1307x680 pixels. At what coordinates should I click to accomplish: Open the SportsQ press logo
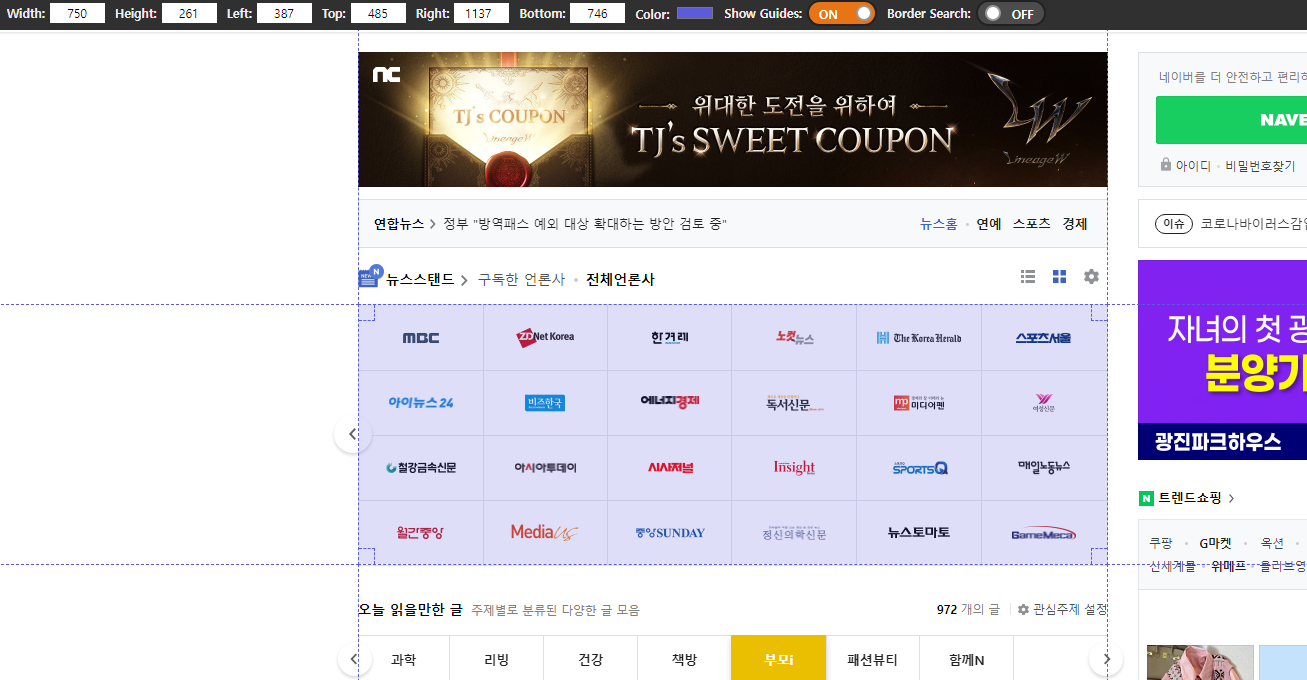[x=919, y=468]
